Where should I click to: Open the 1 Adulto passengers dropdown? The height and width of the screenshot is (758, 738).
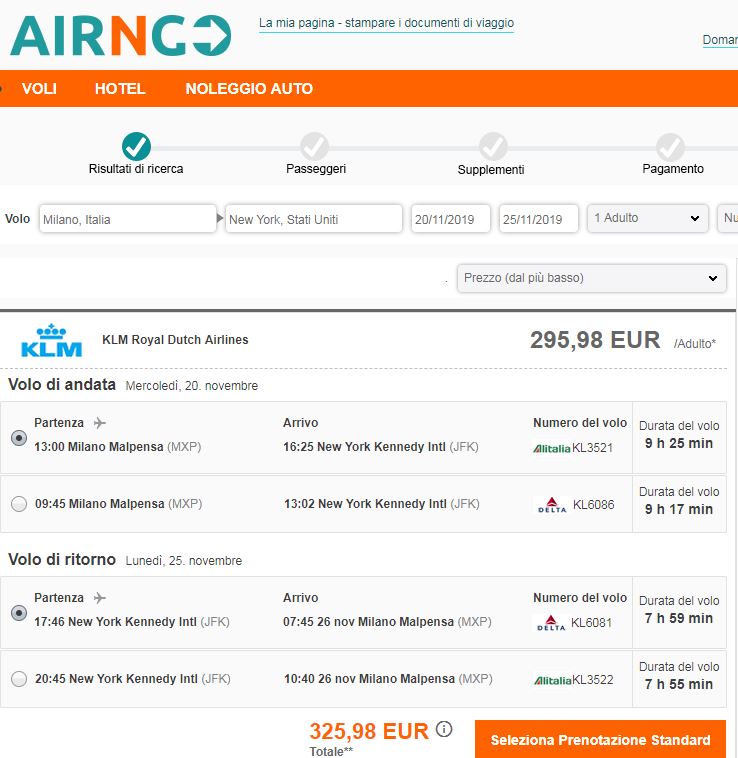coord(648,219)
